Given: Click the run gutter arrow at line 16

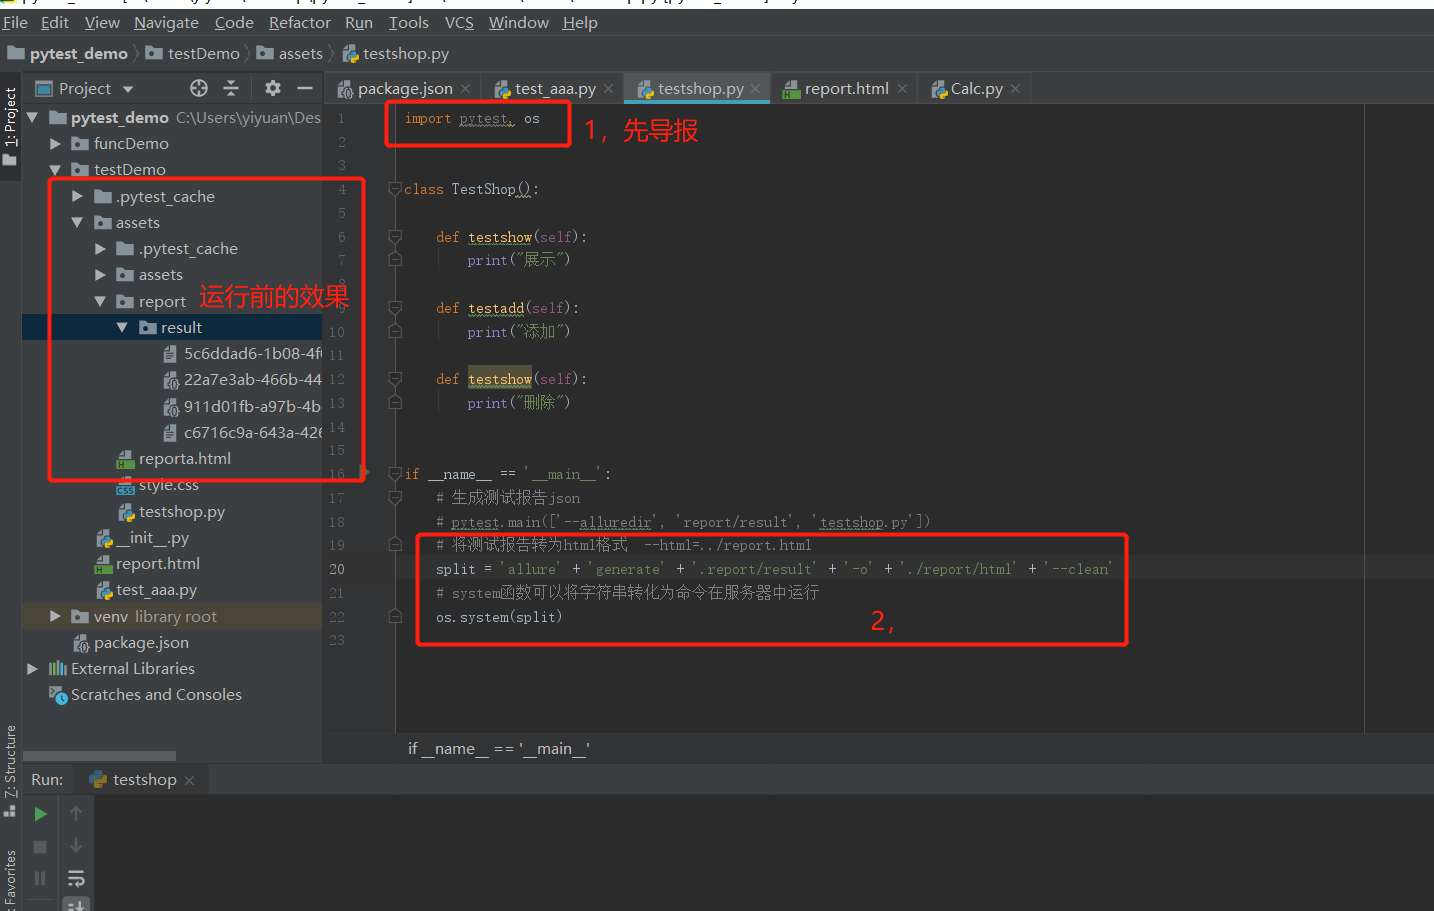Looking at the screenshot, I should click(x=365, y=472).
